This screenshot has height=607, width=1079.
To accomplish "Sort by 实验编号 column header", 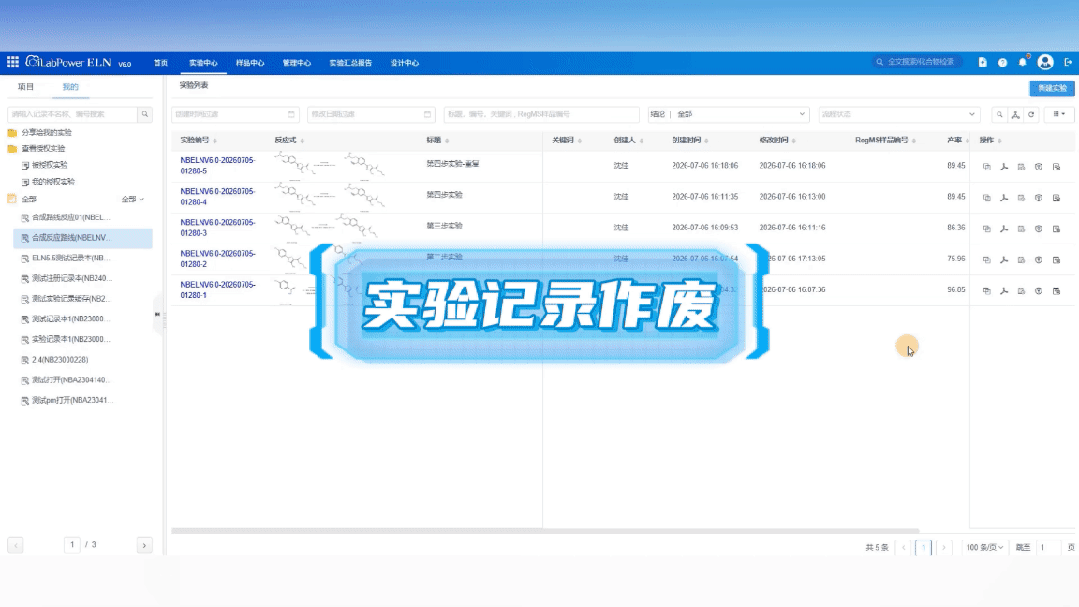I will click(x=198, y=140).
